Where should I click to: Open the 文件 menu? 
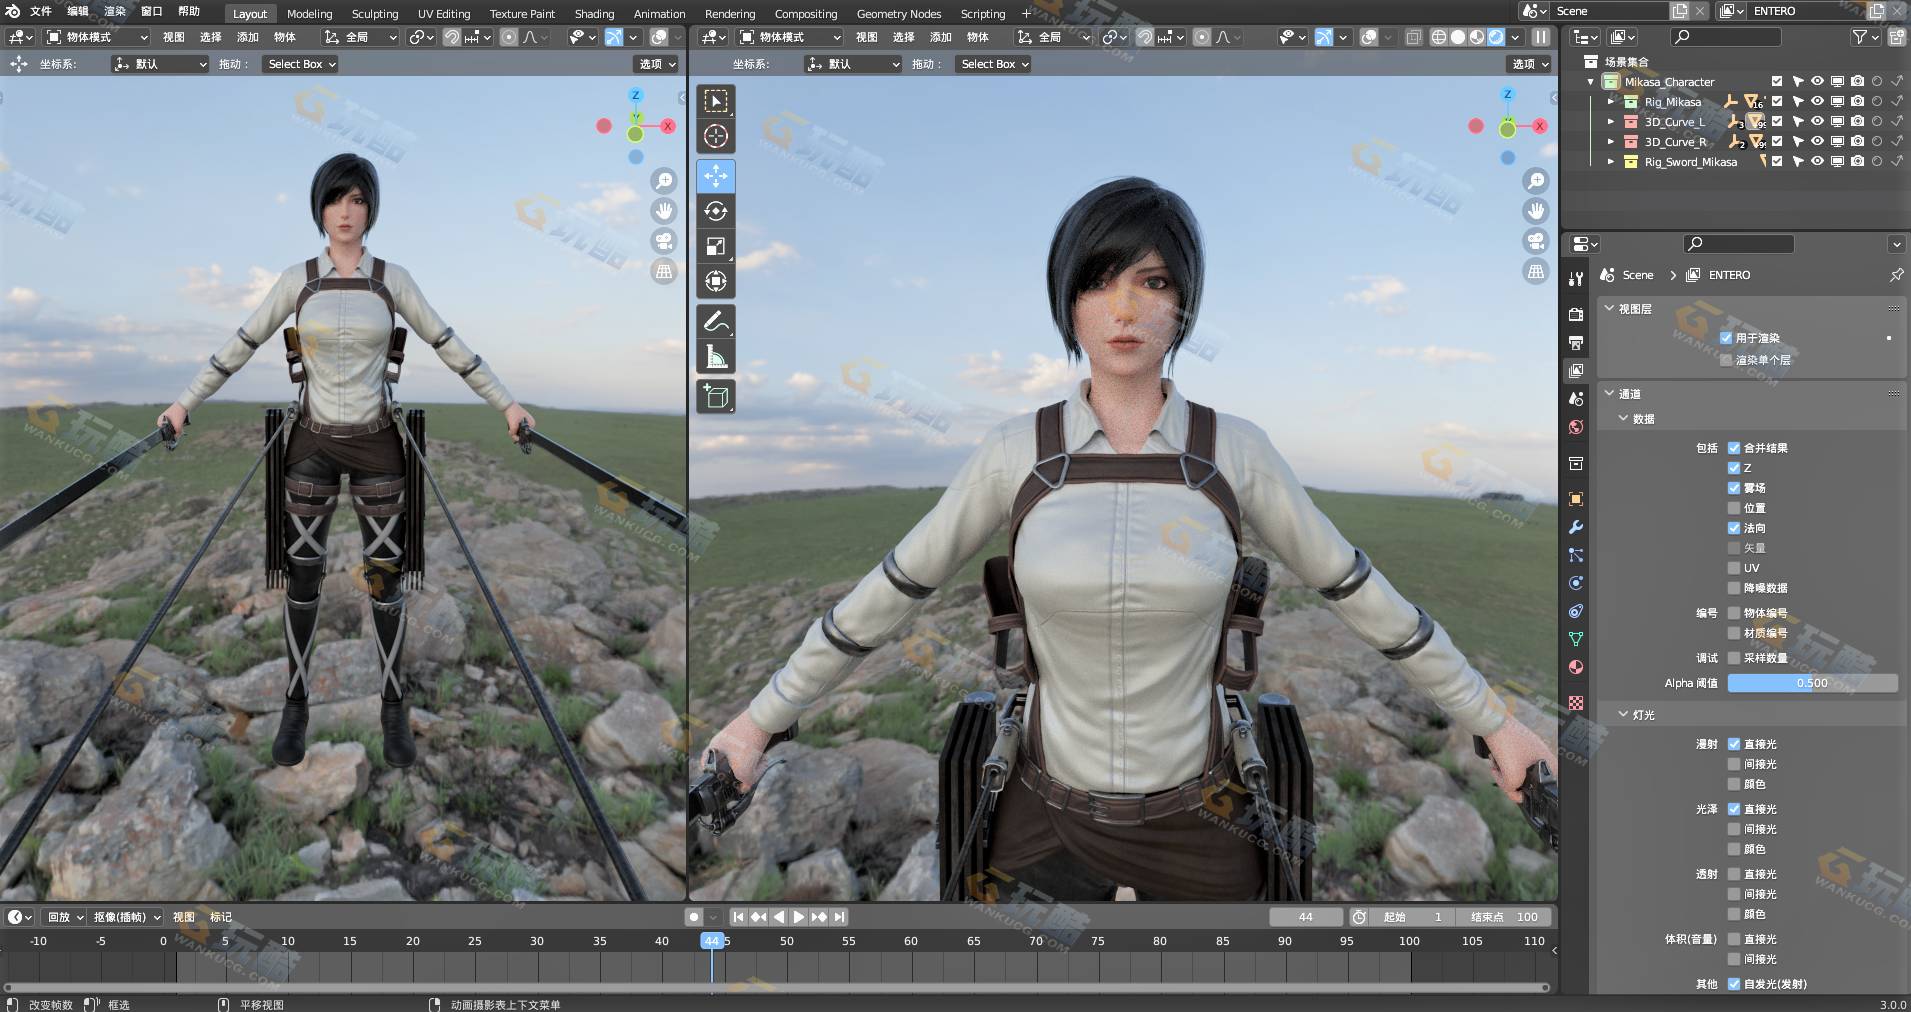(x=41, y=11)
